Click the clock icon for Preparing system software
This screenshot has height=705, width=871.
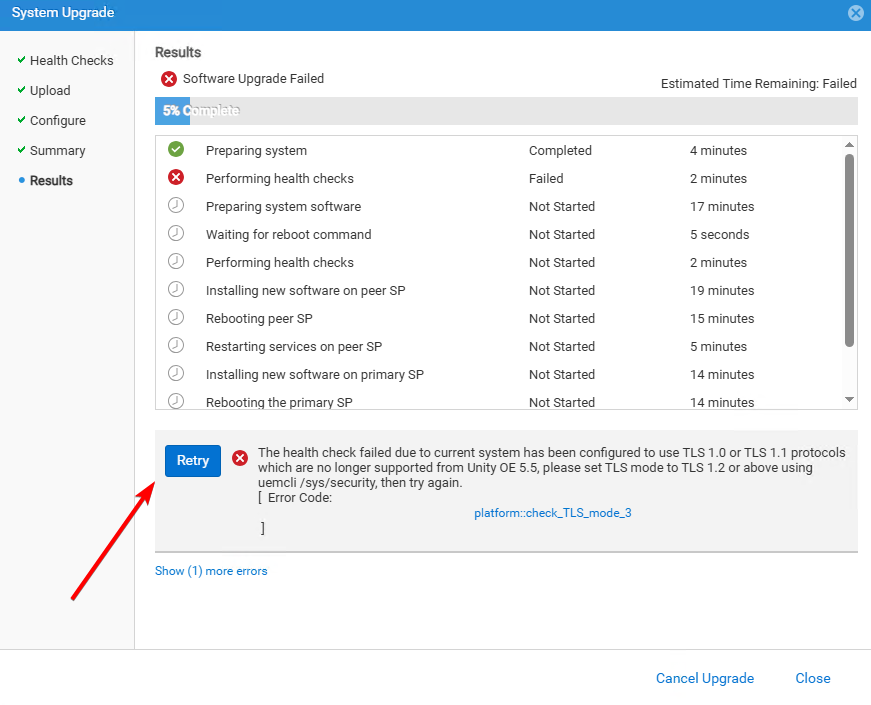[x=176, y=206]
